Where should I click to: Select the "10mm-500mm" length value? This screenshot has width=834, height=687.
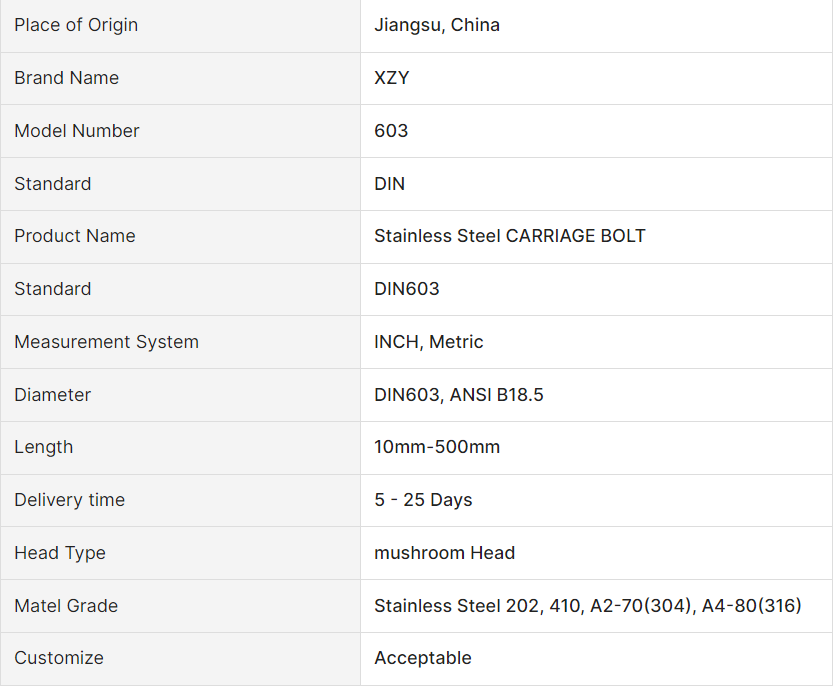tap(437, 447)
